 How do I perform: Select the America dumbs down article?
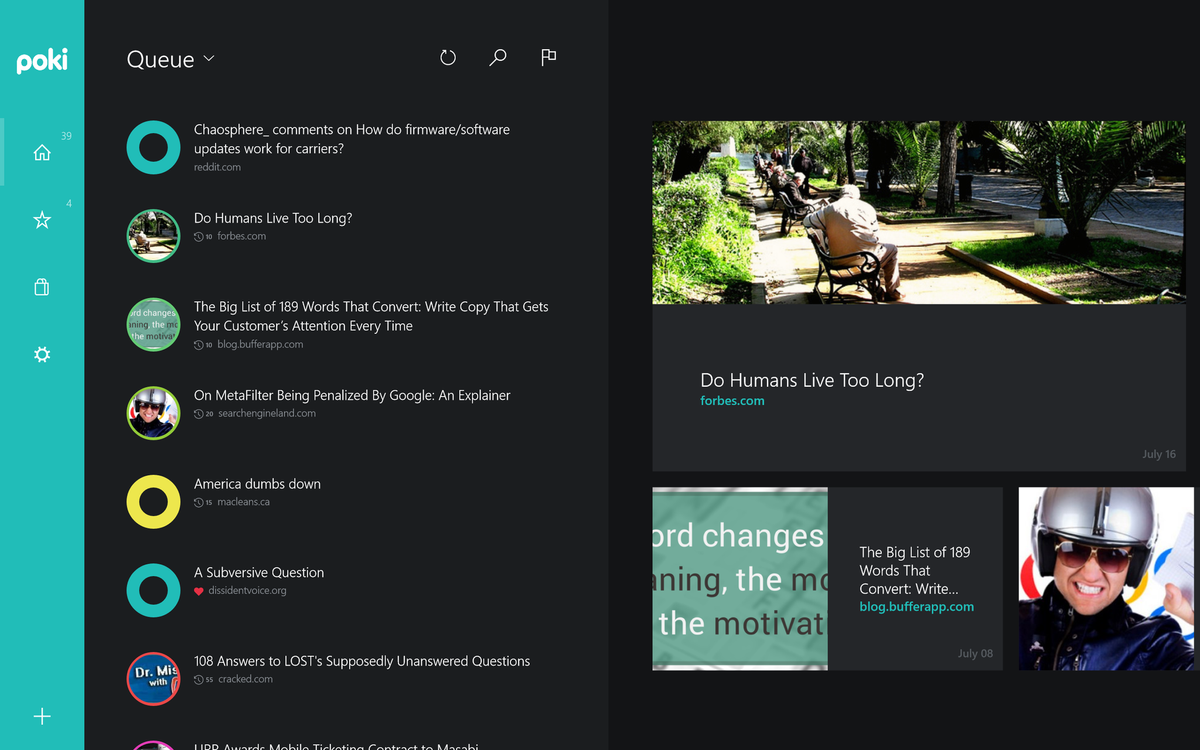(x=257, y=483)
